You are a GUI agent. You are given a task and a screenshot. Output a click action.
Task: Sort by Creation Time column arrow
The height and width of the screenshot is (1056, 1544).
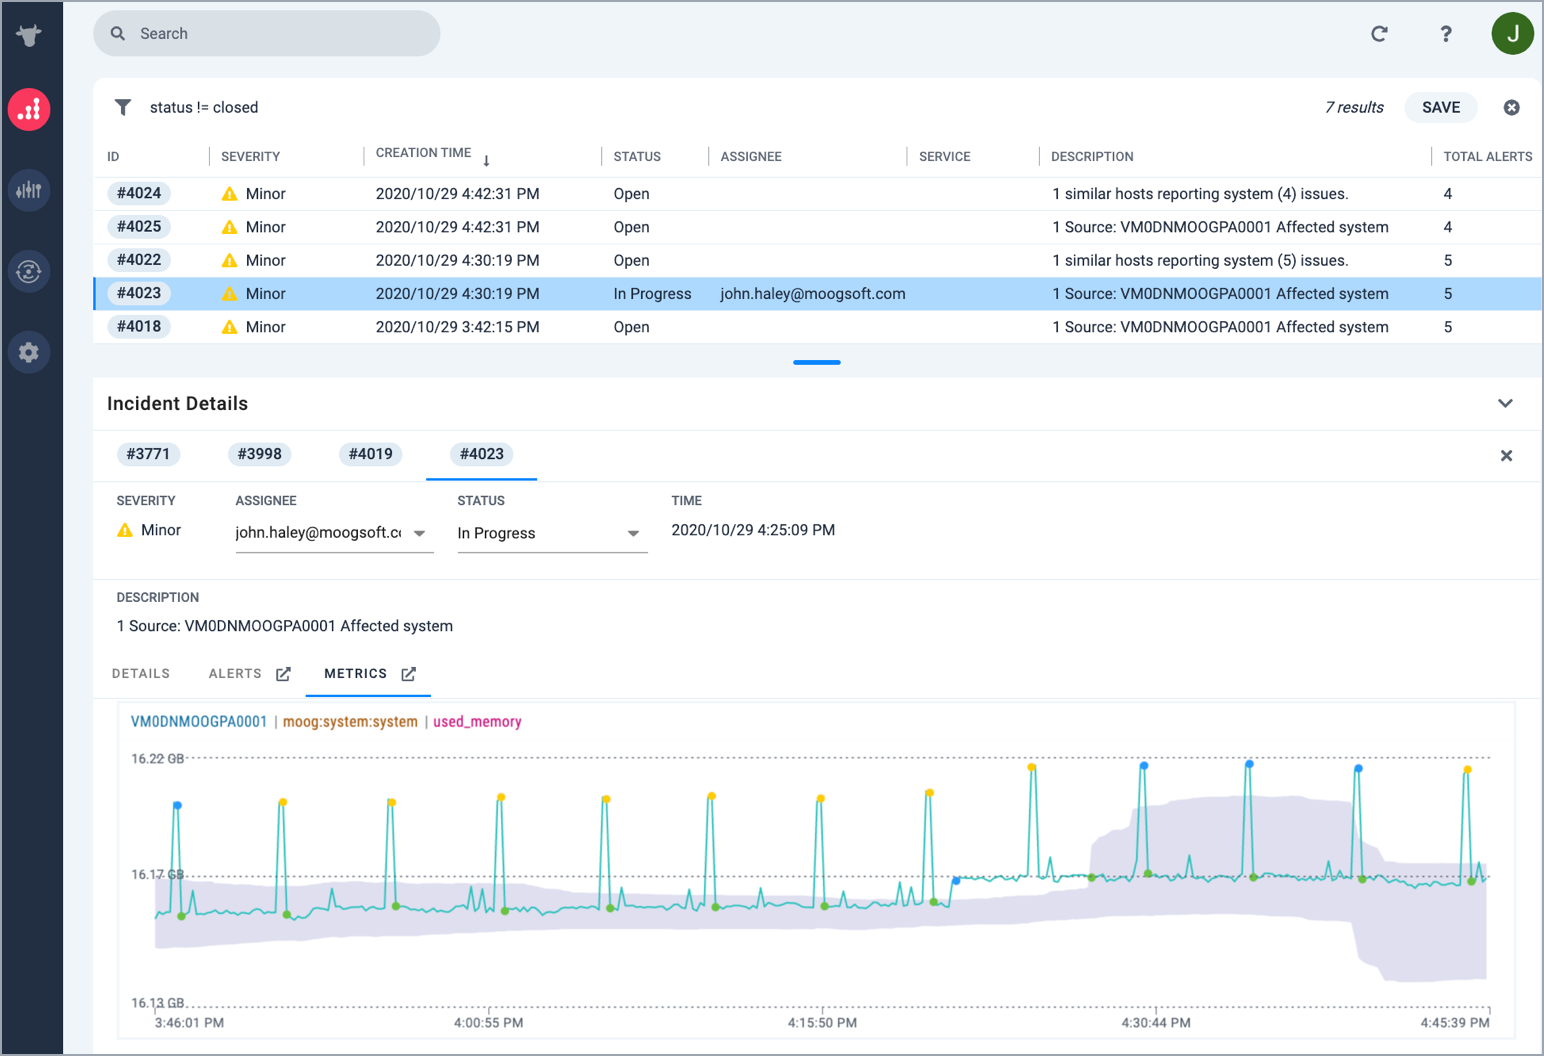[486, 160]
